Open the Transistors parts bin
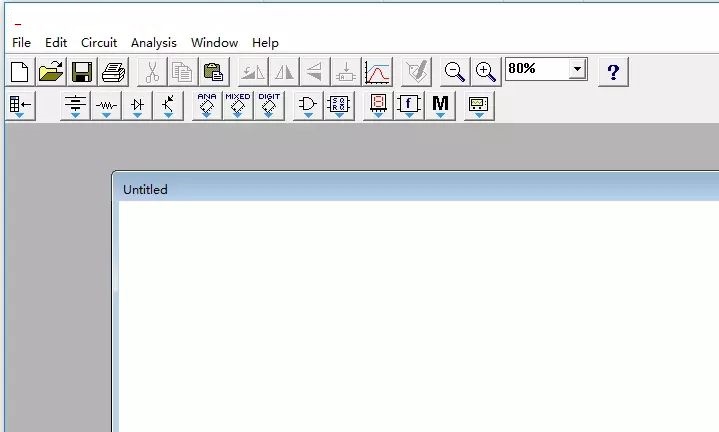This screenshot has width=719, height=432. point(168,105)
